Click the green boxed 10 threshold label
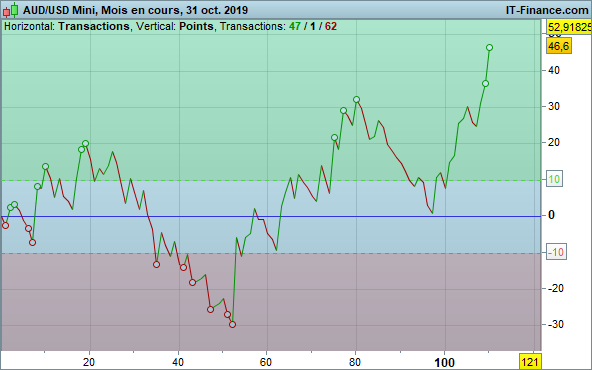592x370 pixels. (554, 179)
